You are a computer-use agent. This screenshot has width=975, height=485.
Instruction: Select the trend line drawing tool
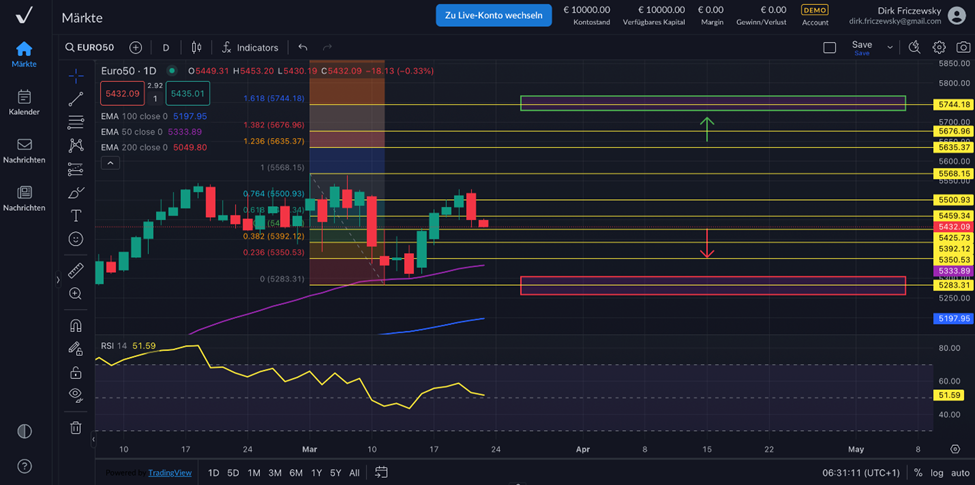(x=76, y=99)
